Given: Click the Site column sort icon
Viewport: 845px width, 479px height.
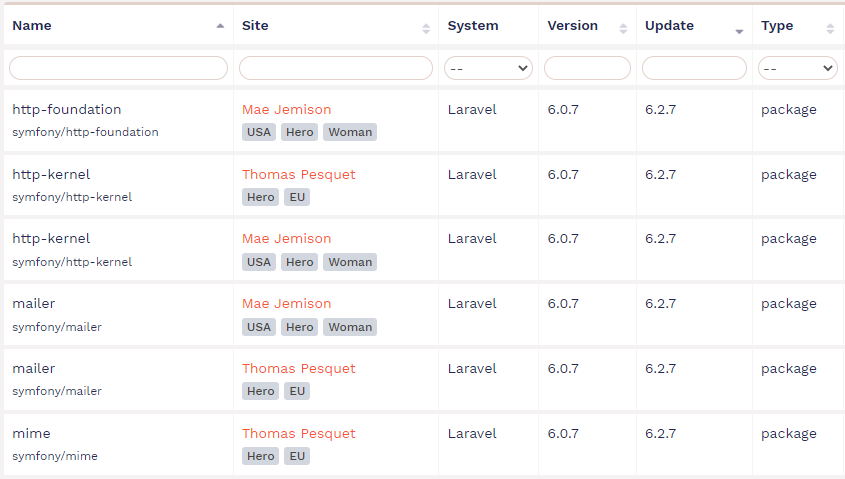Looking at the screenshot, I should (426, 29).
